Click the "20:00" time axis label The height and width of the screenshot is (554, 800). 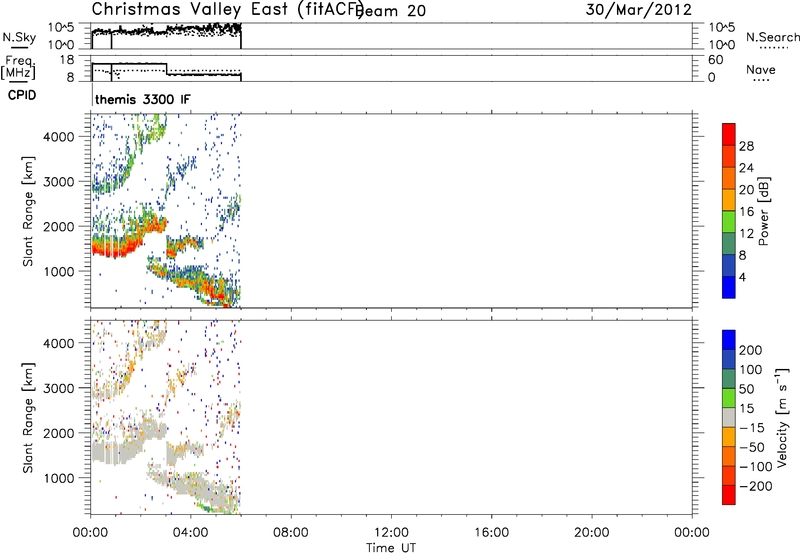click(591, 533)
